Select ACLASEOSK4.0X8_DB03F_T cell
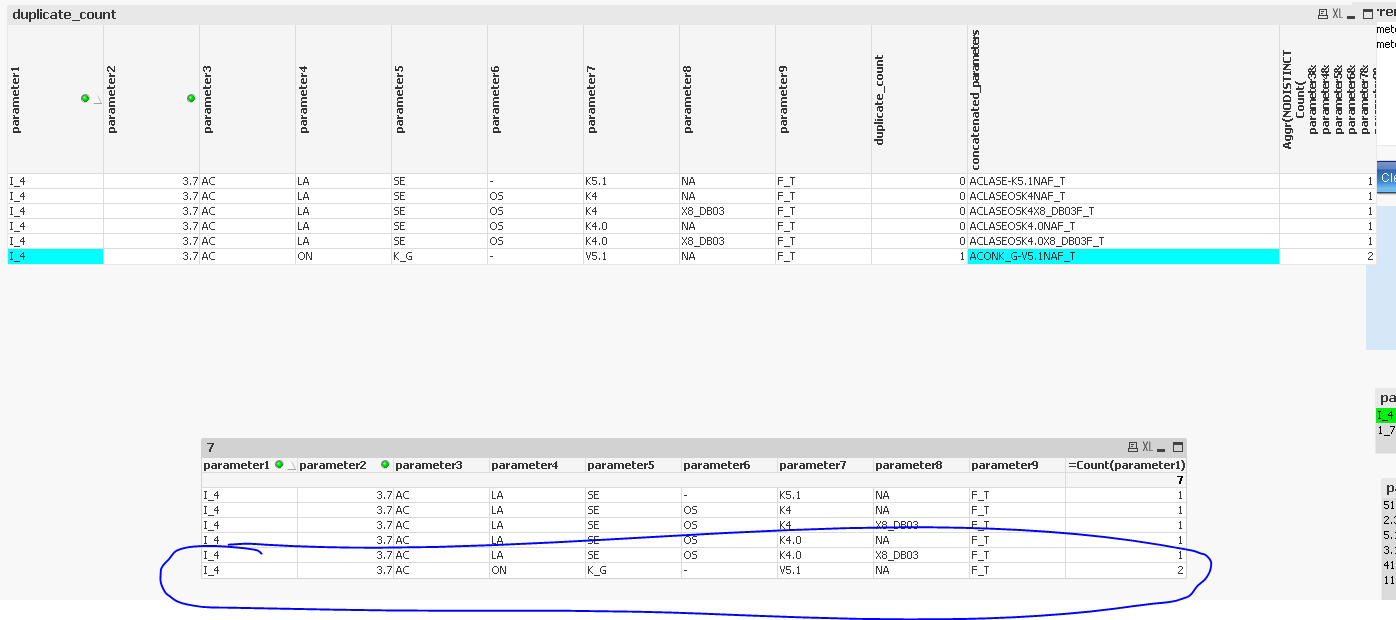 1123,241
